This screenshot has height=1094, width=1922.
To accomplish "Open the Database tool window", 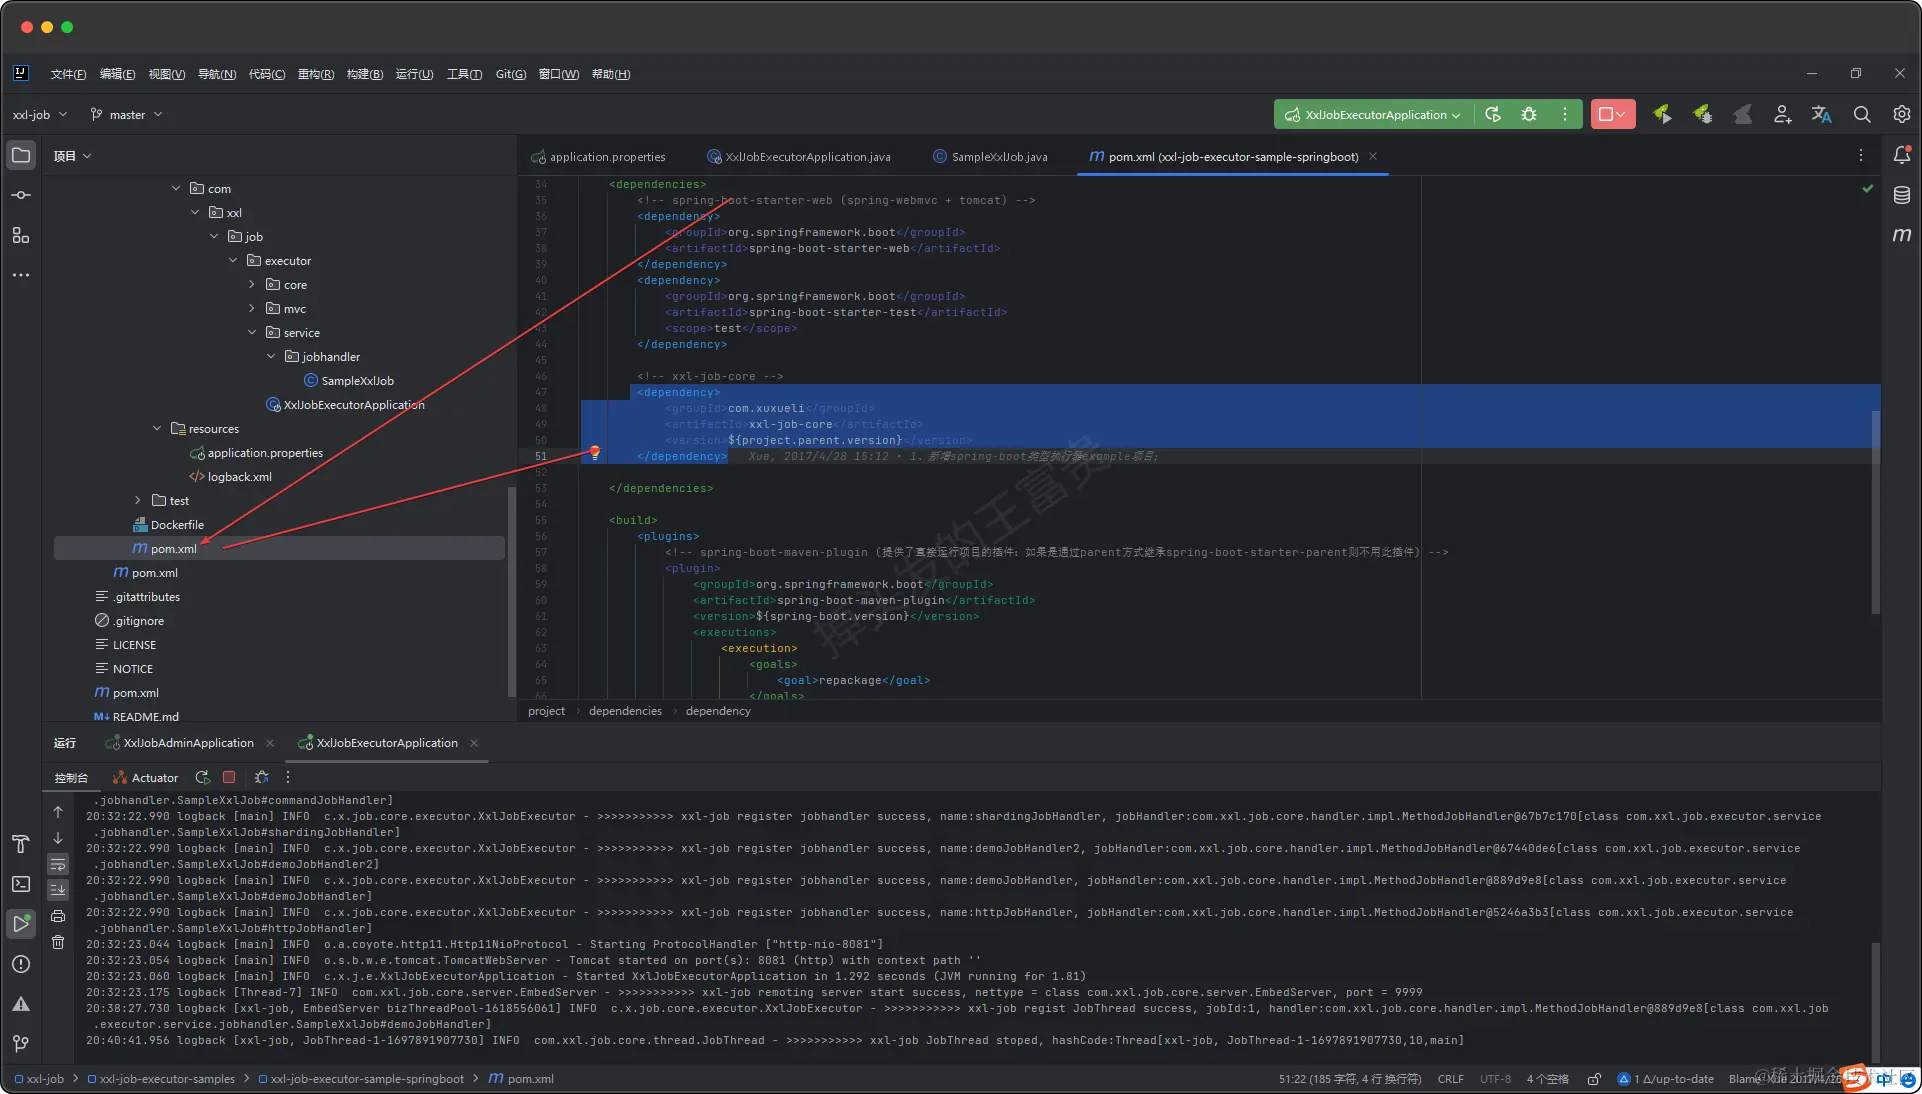I will 1901,195.
